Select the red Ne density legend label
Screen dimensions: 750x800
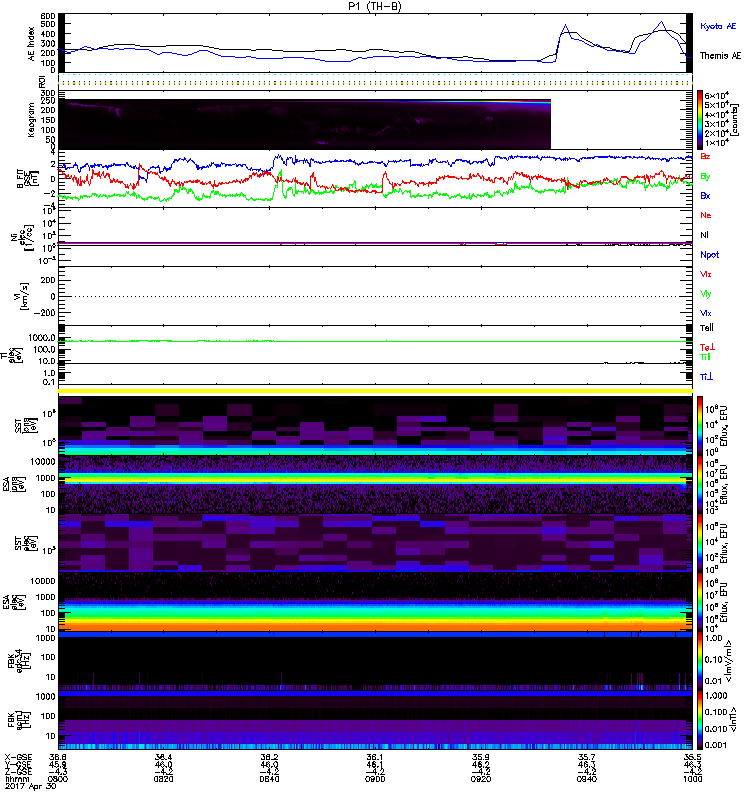(706, 215)
